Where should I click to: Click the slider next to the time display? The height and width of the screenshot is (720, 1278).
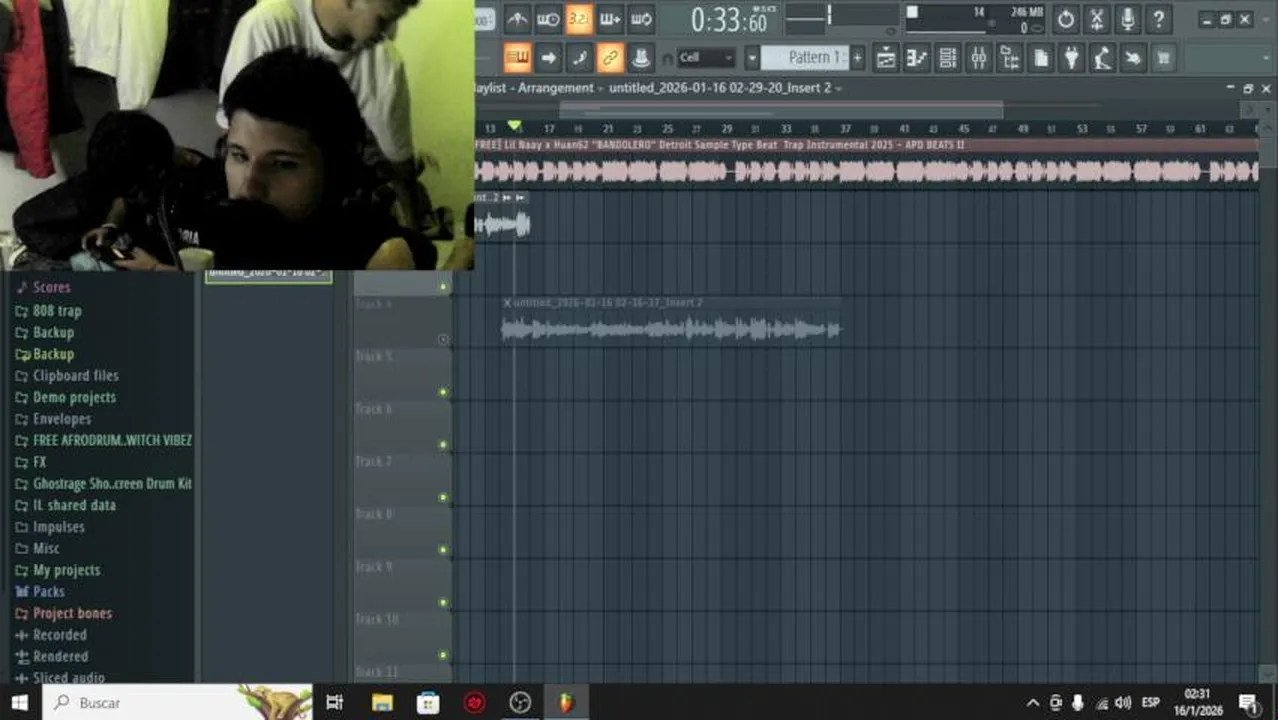(829, 16)
